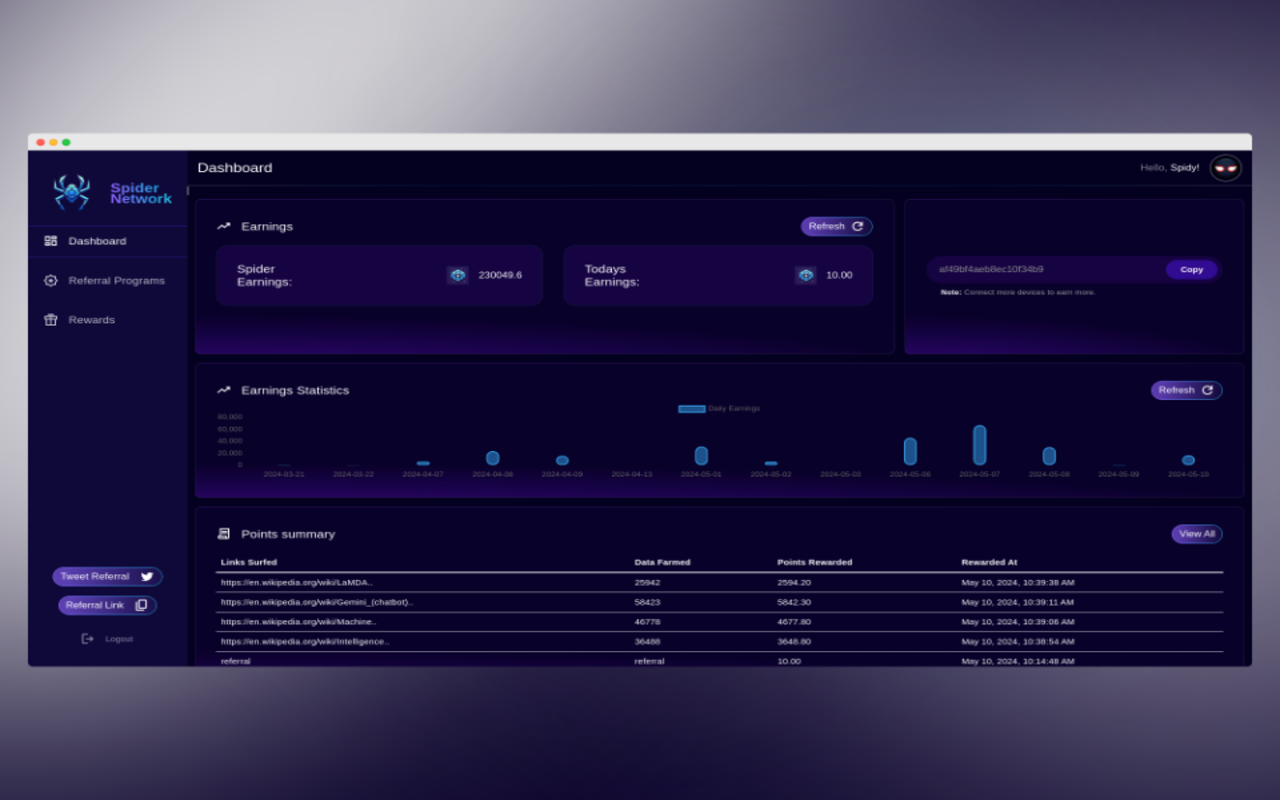The height and width of the screenshot is (800, 1280).
Task: Click the Referral Programs gear icon
Action: (51, 281)
